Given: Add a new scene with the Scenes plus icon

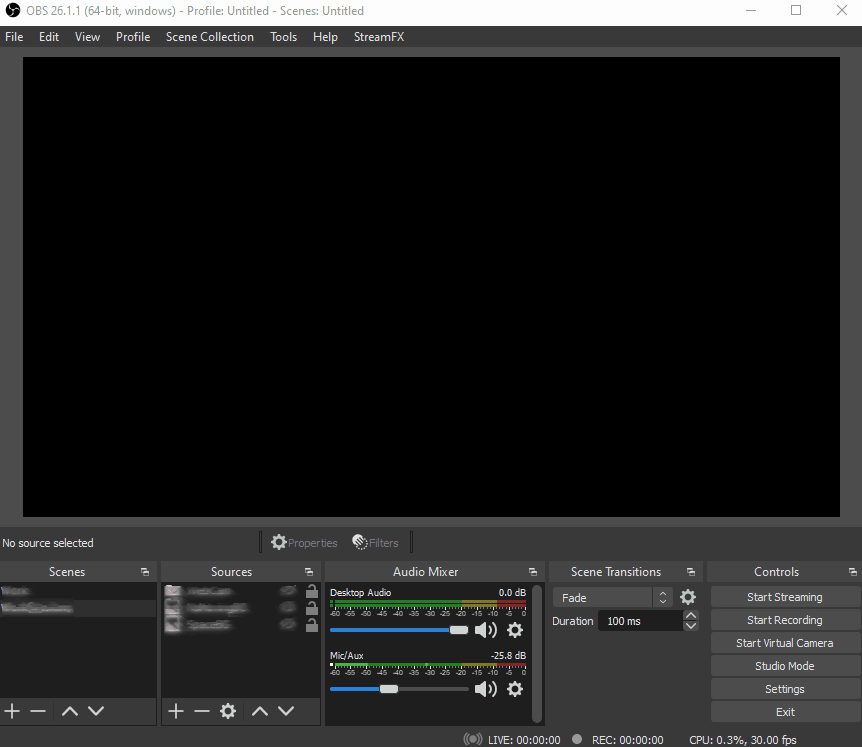Looking at the screenshot, I should click(x=12, y=711).
